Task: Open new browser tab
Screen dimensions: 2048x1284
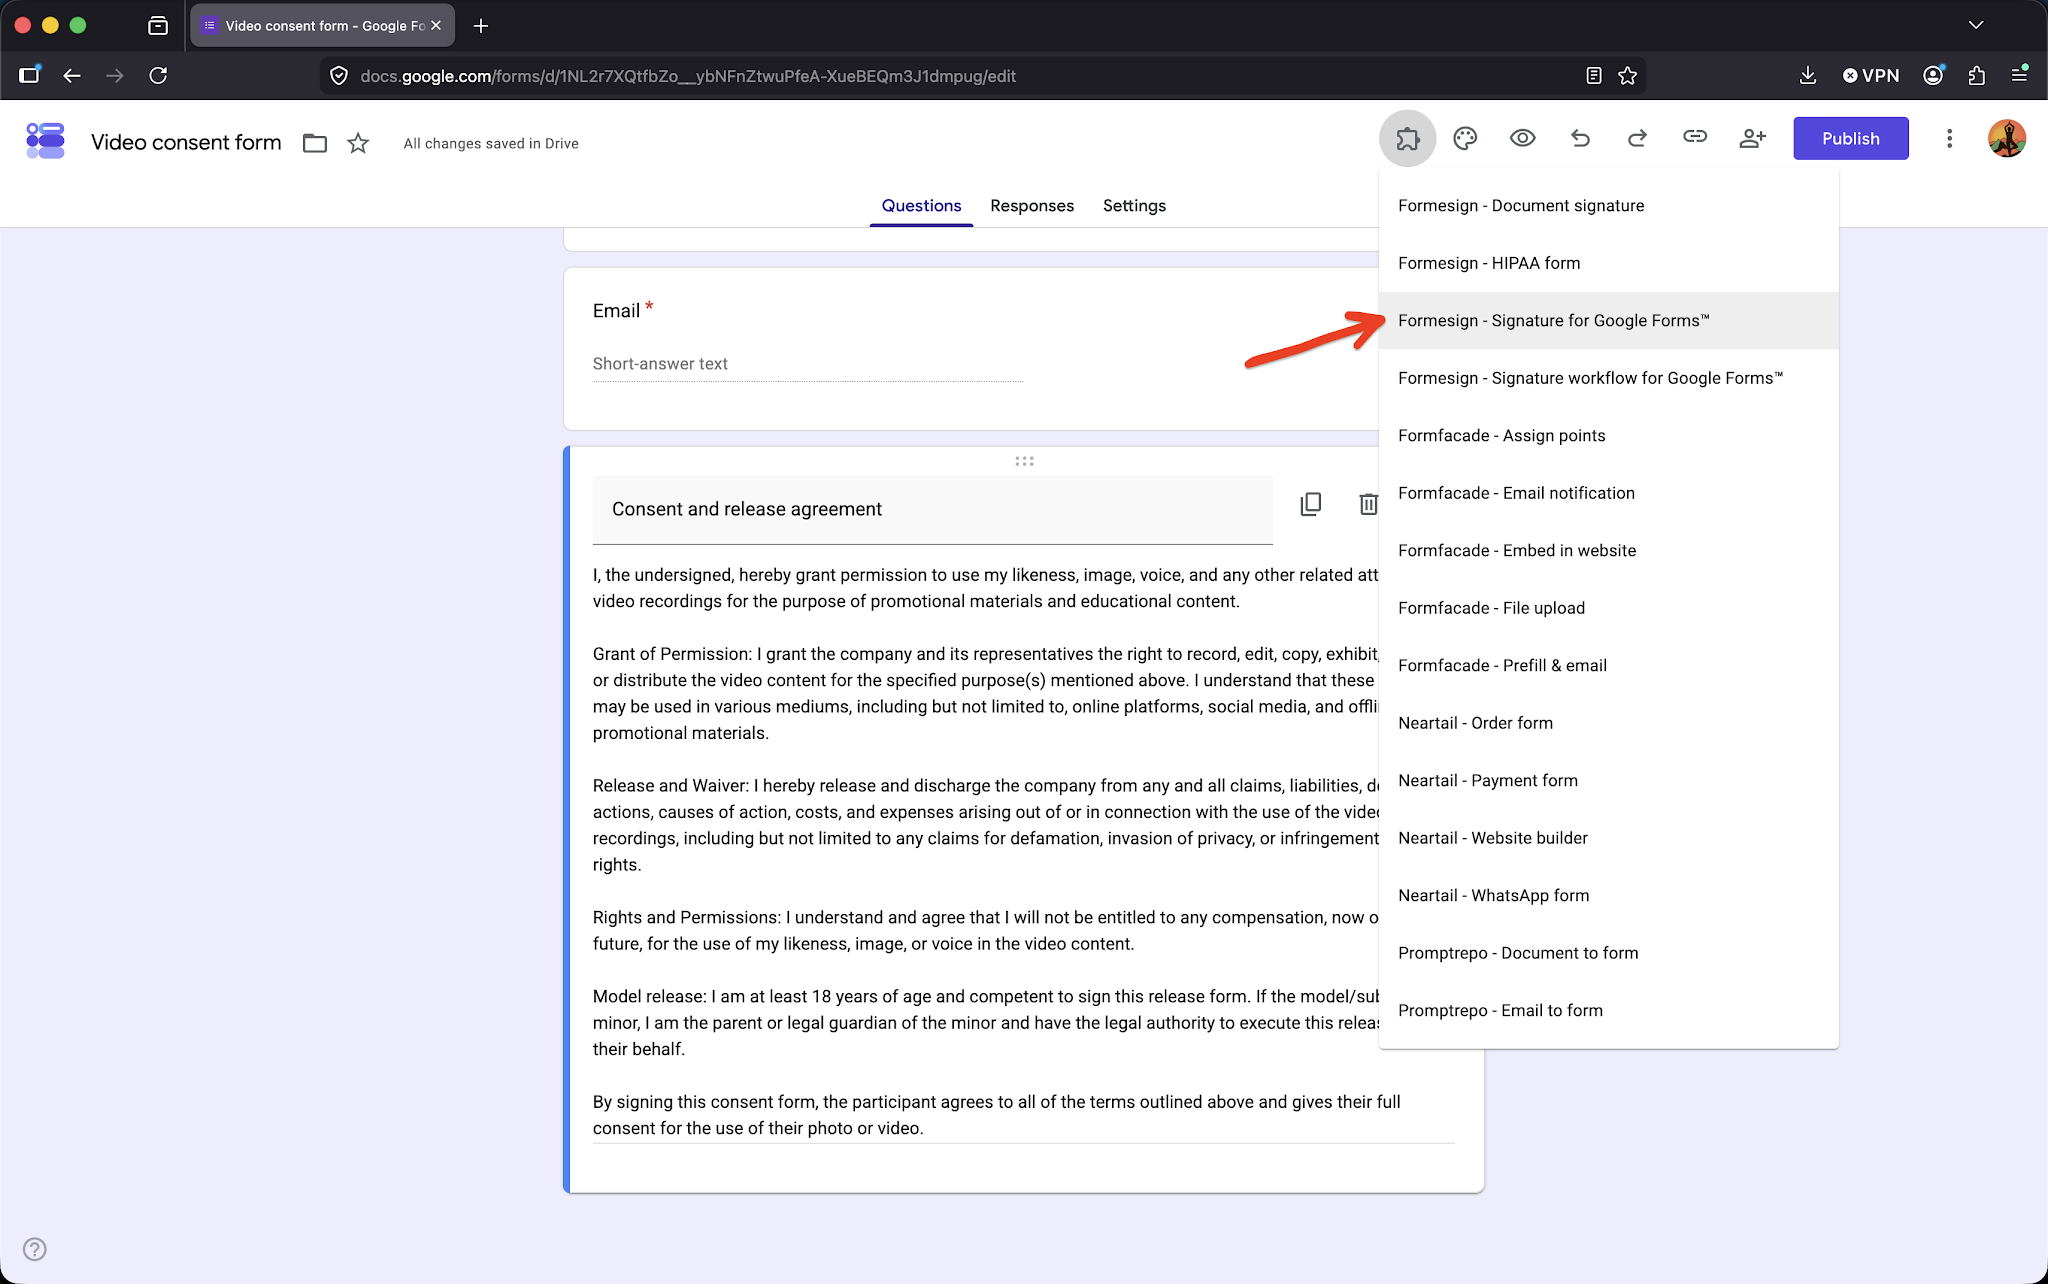Action: coord(481,26)
